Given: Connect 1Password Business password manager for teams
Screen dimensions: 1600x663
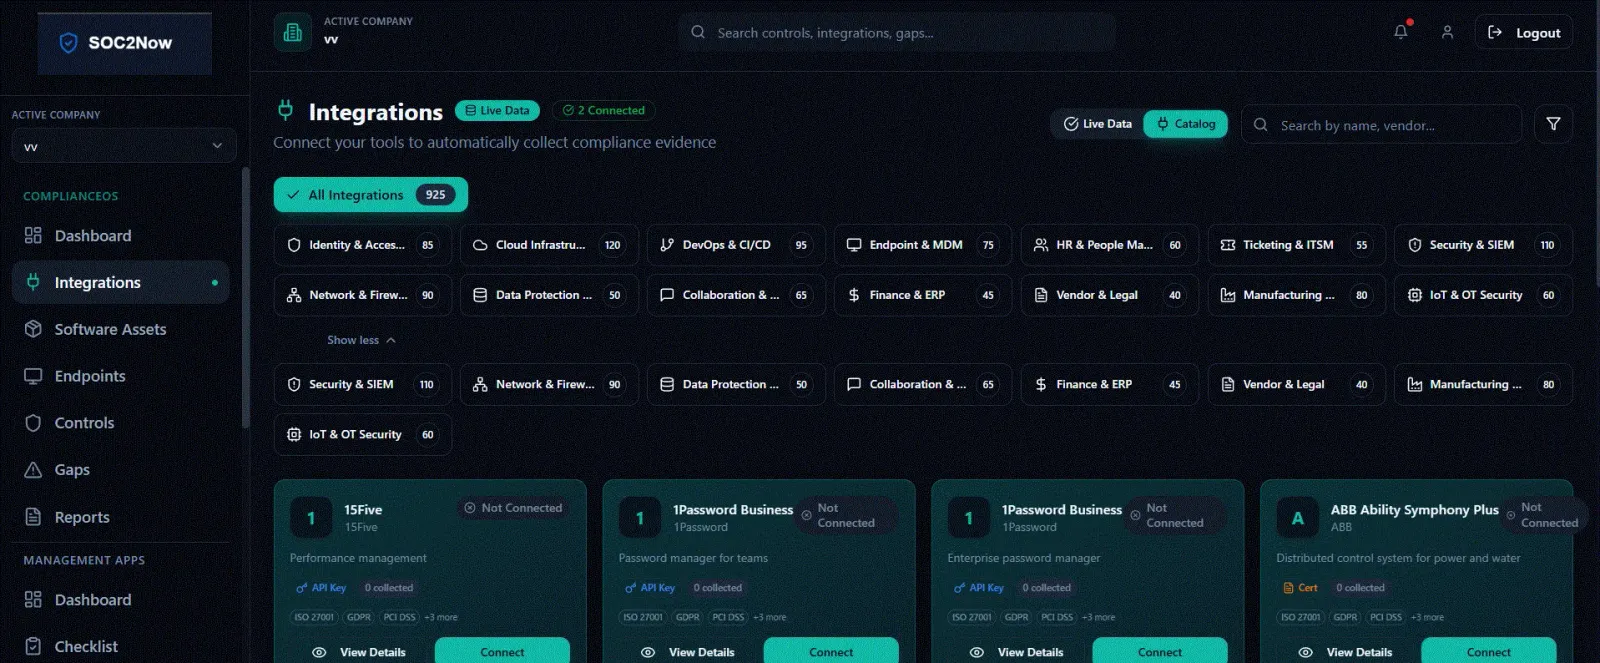Looking at the screenshot, I should click(x=831, y=651).
